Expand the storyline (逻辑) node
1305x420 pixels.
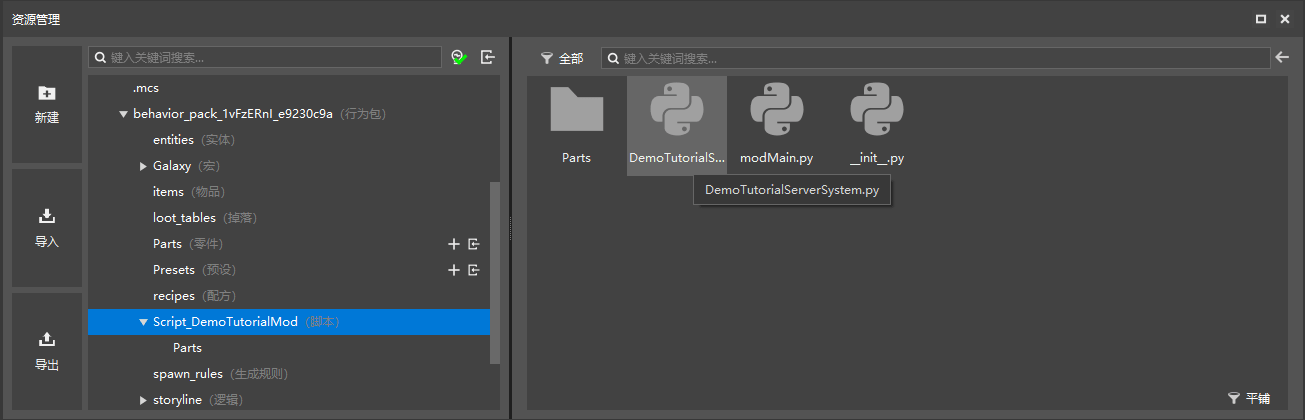(x=143, y=400)
